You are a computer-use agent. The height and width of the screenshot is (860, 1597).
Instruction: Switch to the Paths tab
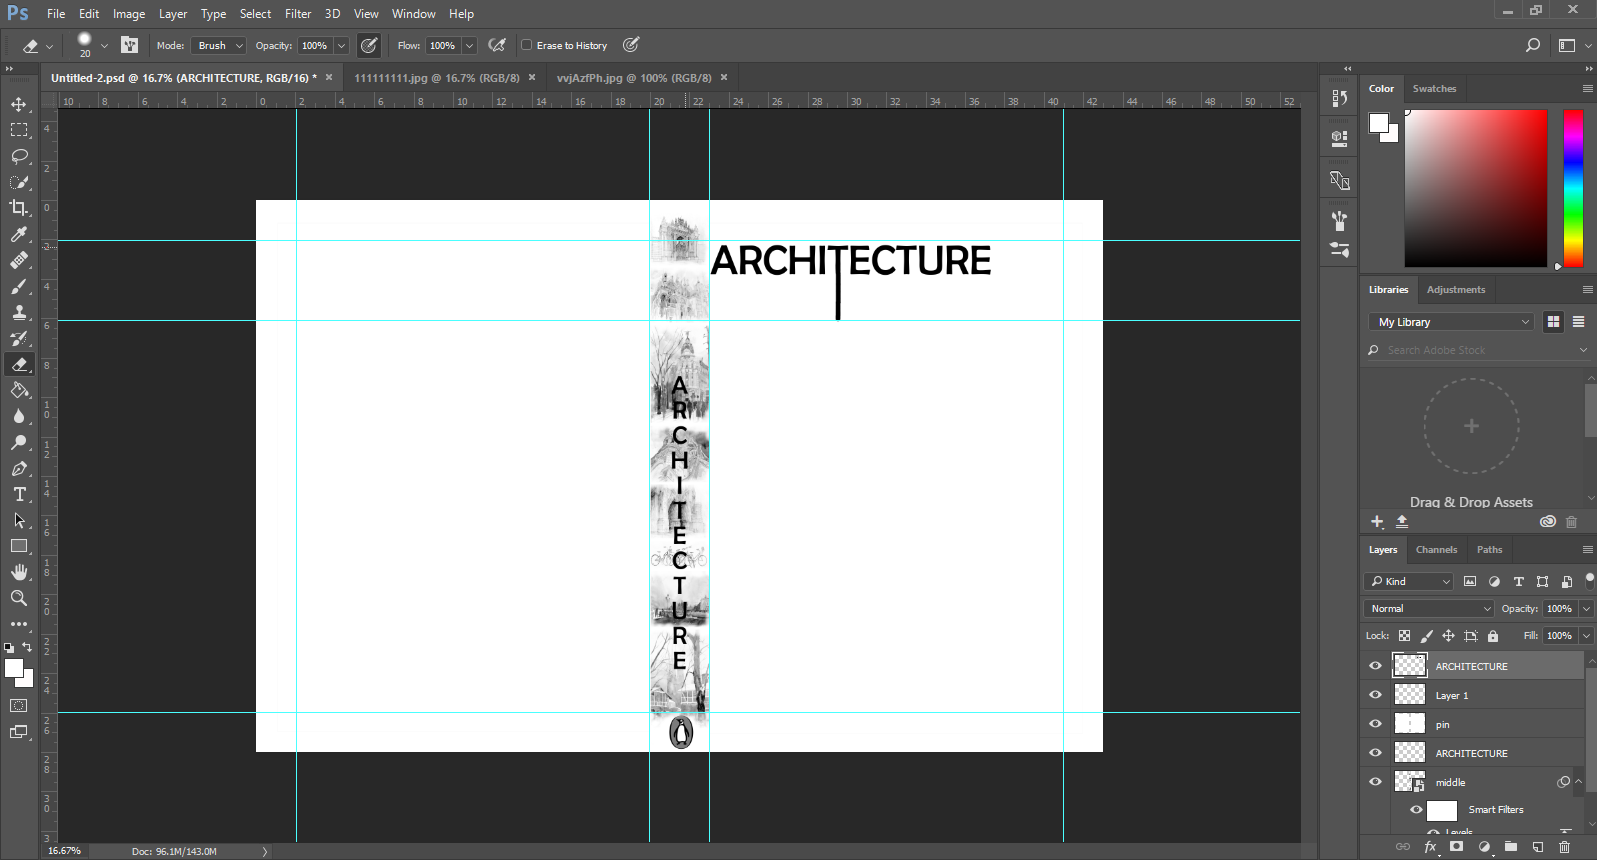click(x=1489, y=550)
